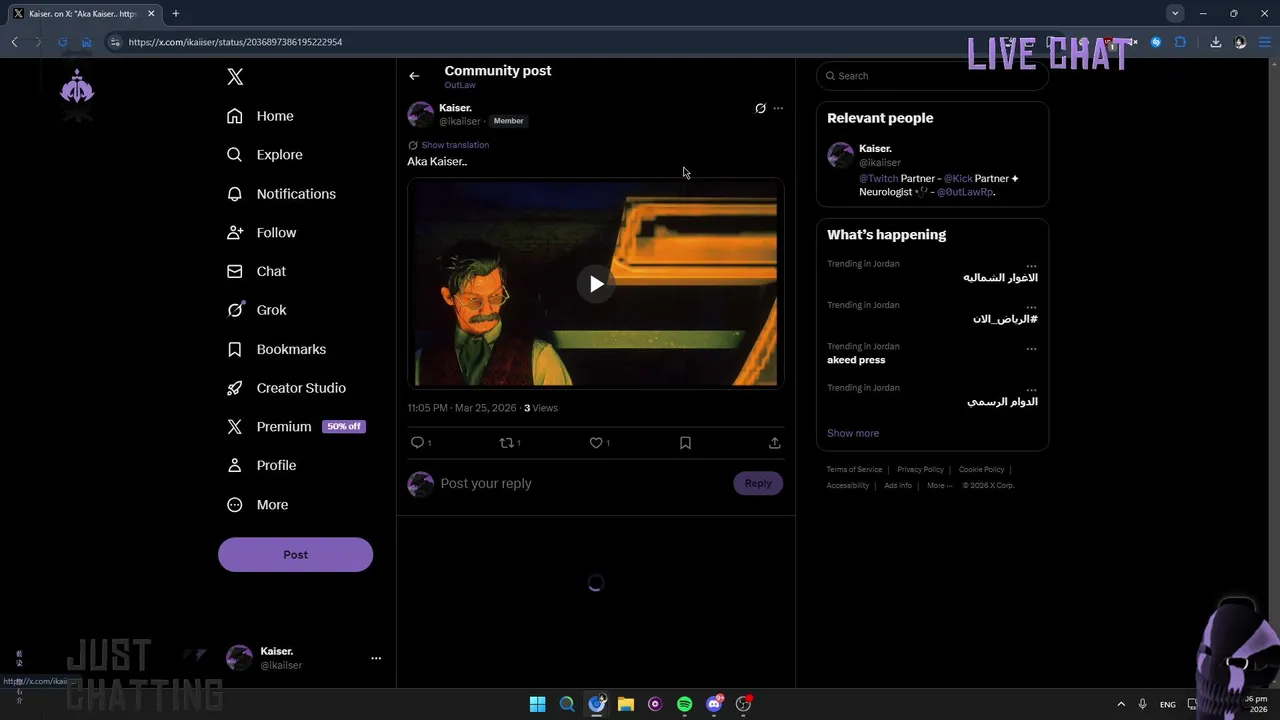Bookmark the post
Screen dimensions: 1280x720
tap(685, 443)
